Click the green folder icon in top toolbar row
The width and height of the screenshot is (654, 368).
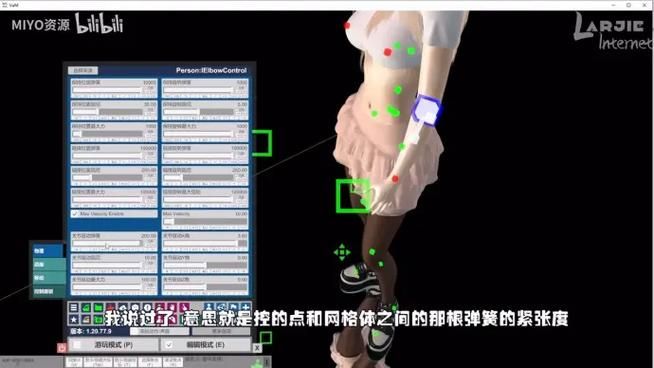[98, 308]
